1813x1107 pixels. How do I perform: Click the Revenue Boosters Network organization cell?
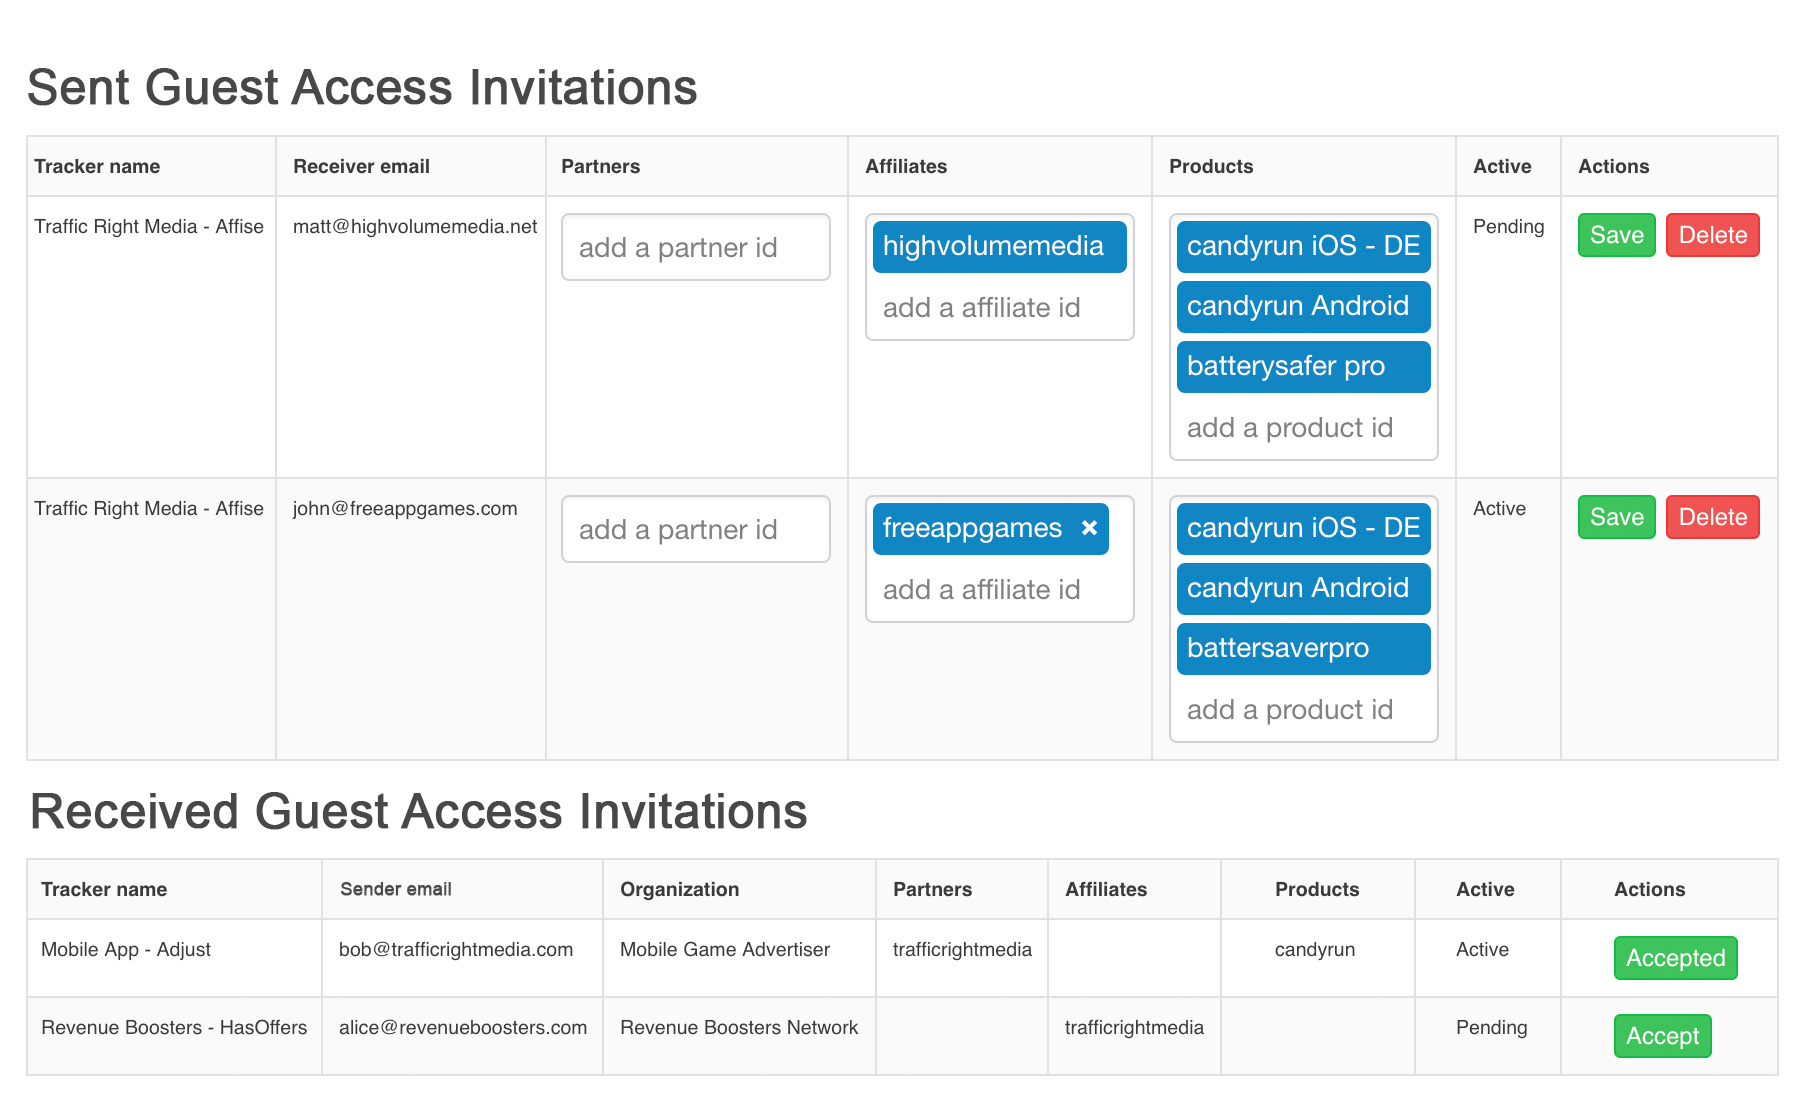pyautogui.click(x=739, y=1028)
